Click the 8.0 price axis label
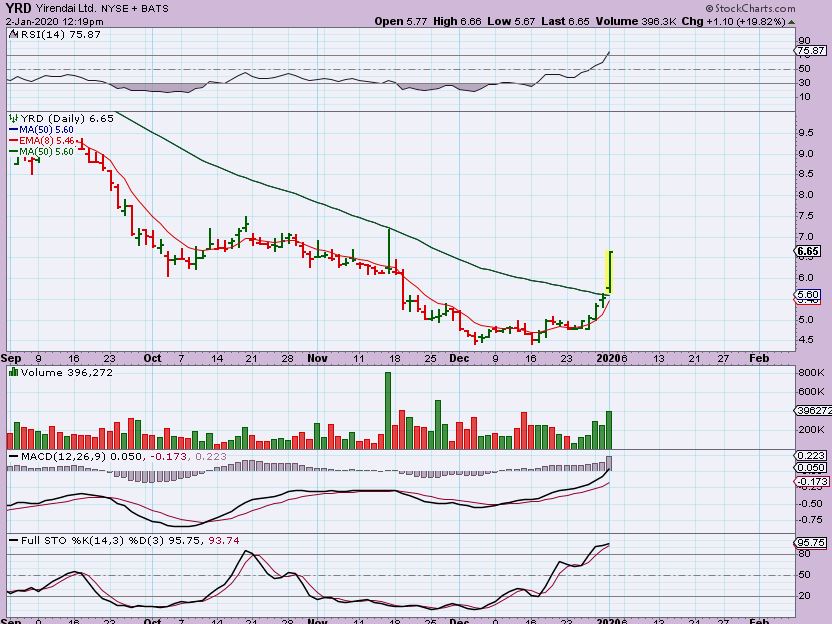This screenshot has width=832, height=624. [x=805, y=194]
